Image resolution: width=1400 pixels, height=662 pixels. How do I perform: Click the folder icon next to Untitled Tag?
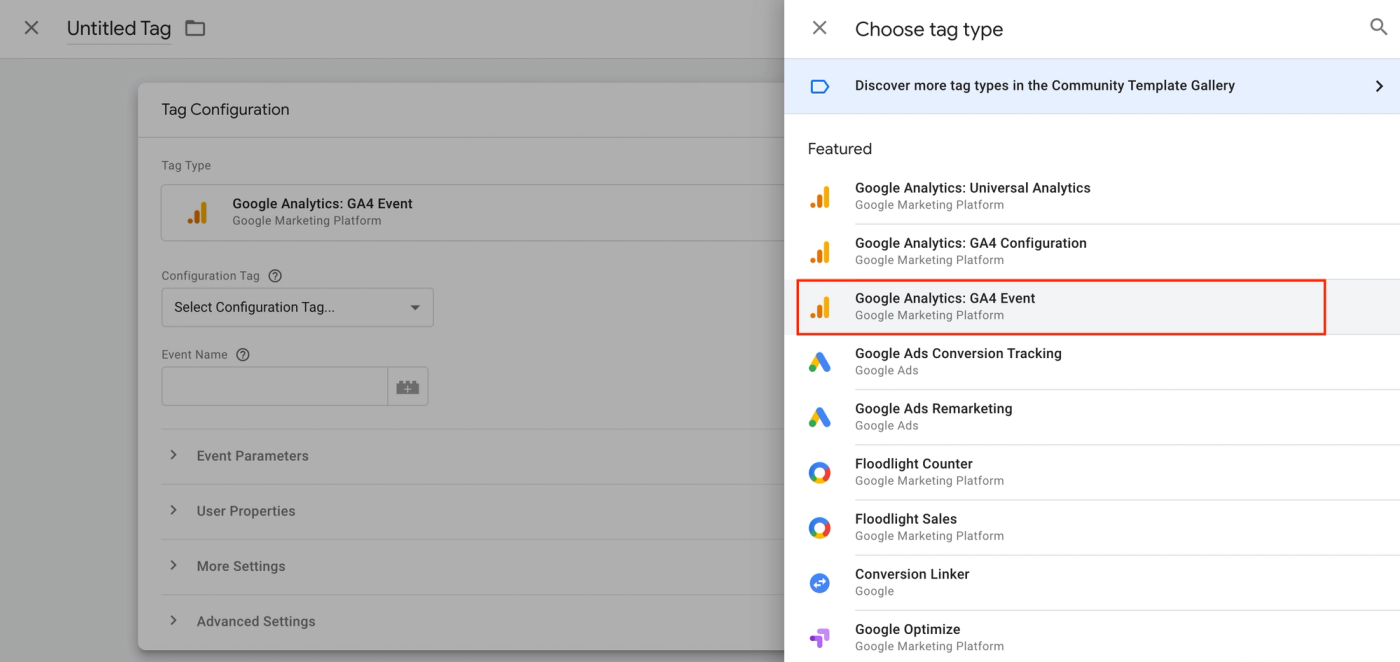pos(195,28)
